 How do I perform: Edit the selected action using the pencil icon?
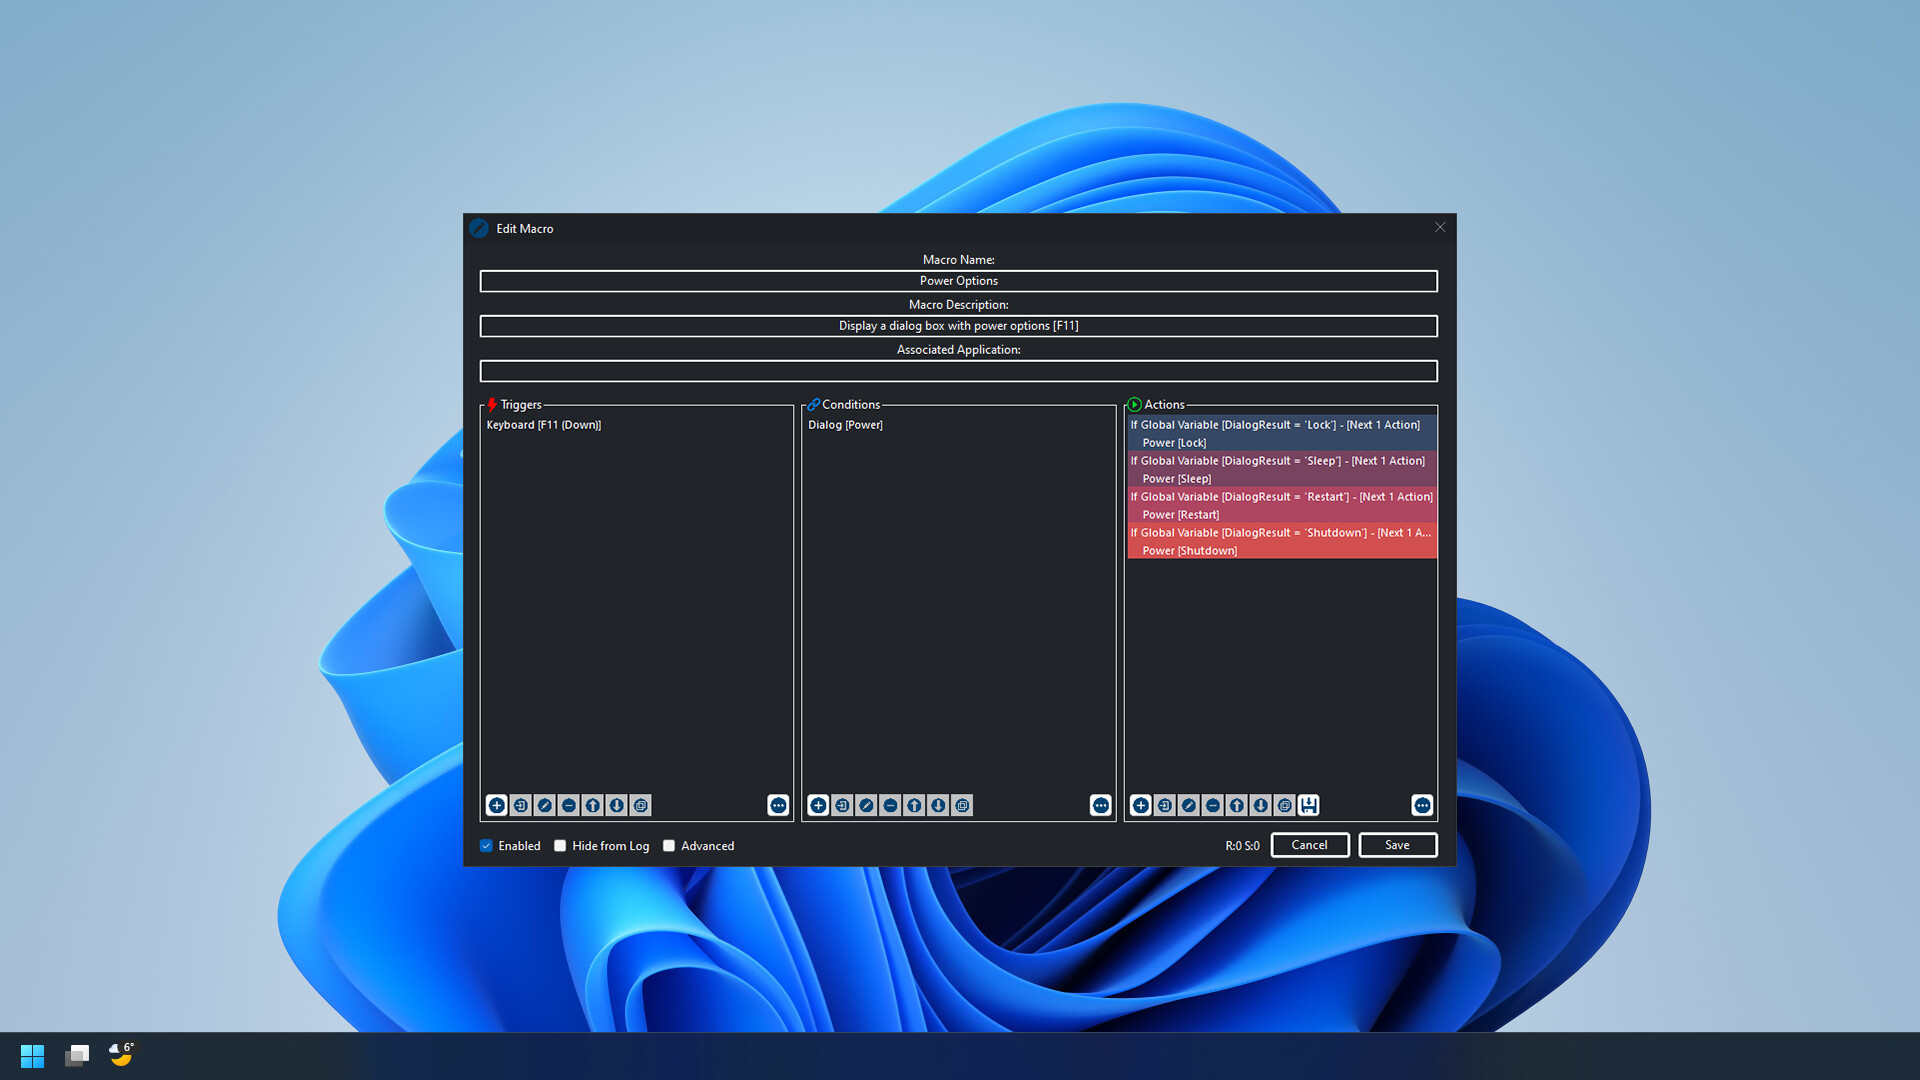point(1189,805)
